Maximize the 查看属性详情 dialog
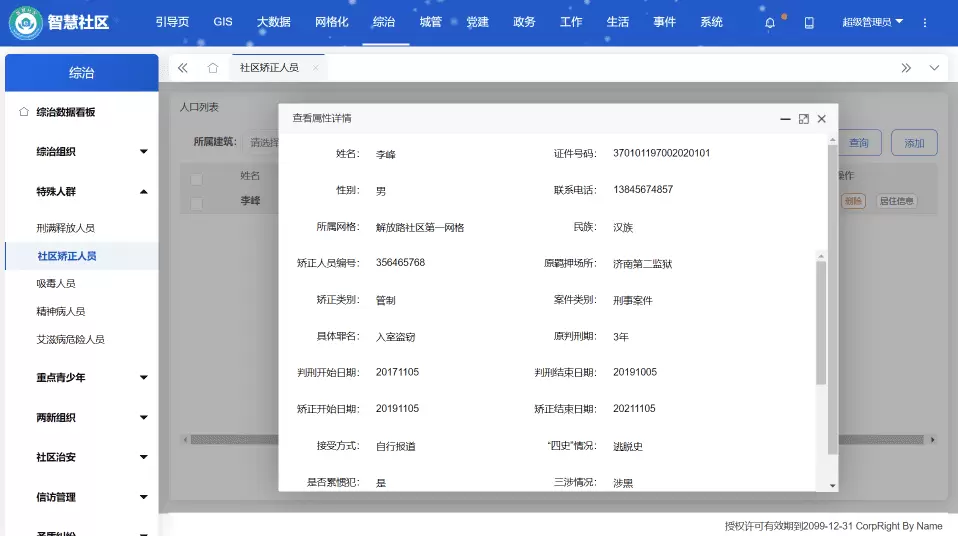 click(803, 118)
